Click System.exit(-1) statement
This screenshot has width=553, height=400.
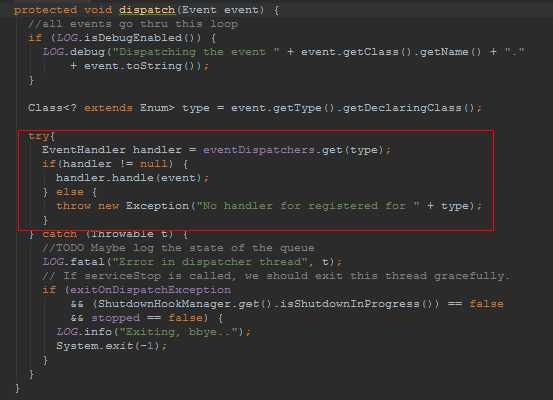click(111, 346)
